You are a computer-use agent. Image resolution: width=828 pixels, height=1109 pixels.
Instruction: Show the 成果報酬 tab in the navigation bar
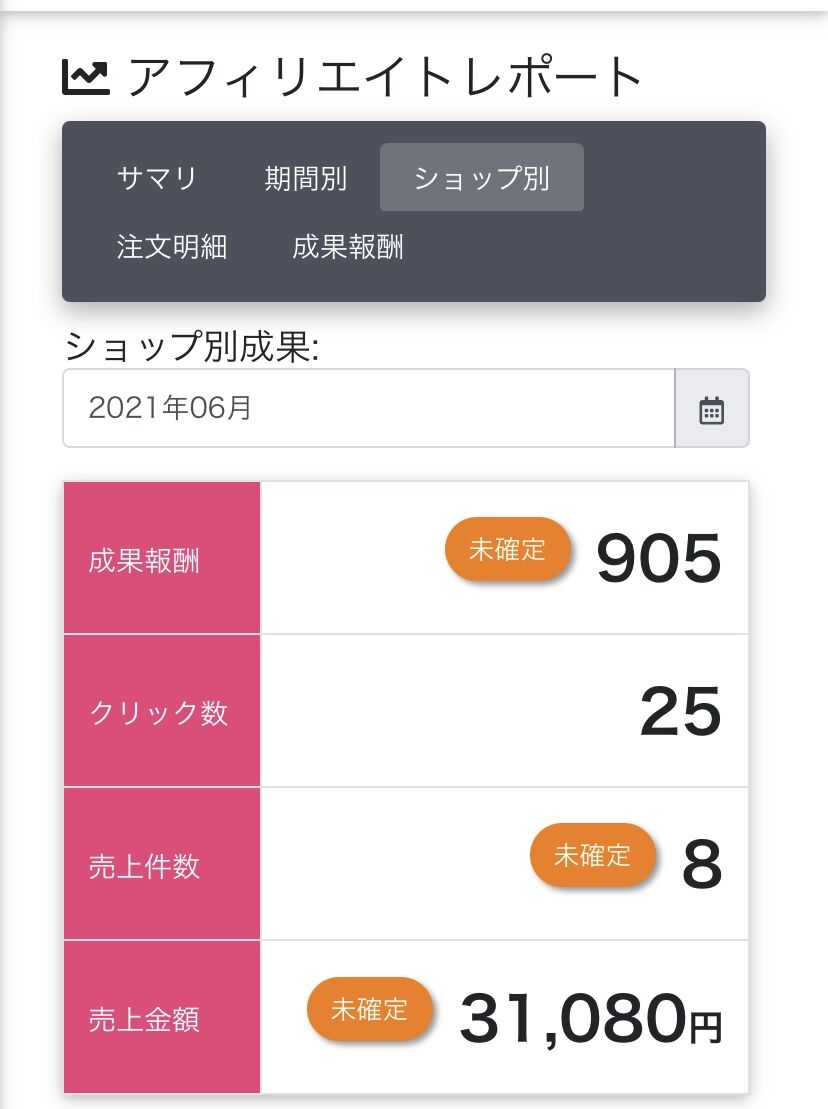click(x=348, y=246)
